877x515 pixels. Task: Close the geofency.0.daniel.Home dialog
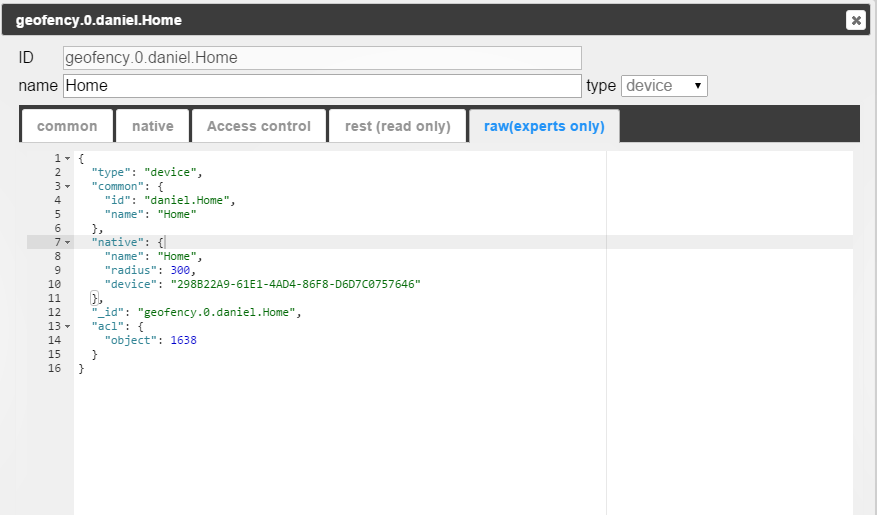(856, 20)
